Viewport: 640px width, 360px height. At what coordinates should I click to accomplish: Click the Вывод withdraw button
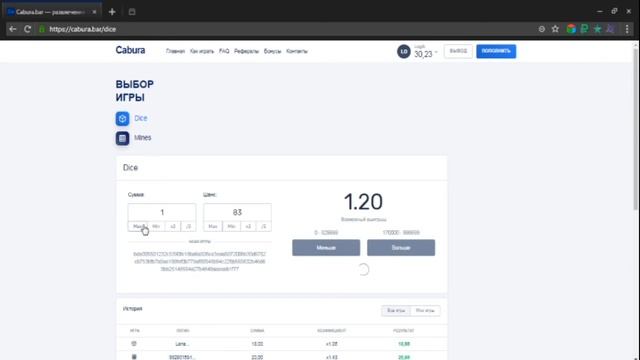[x=458, y=51]
